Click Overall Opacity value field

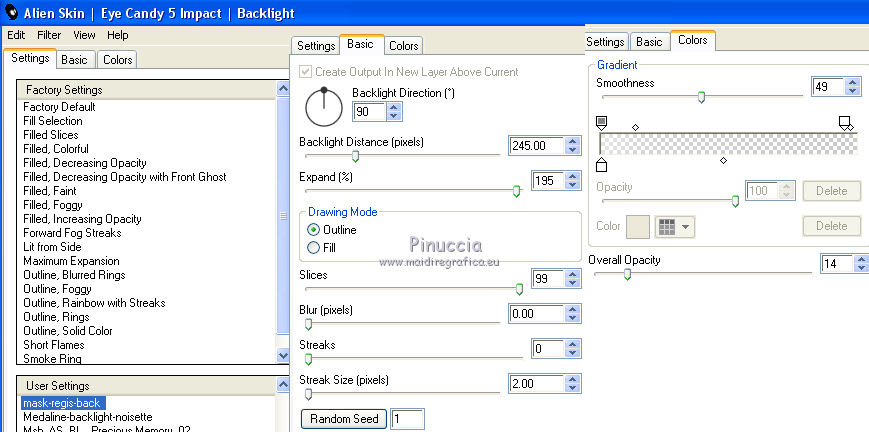[x=836, y=264]
